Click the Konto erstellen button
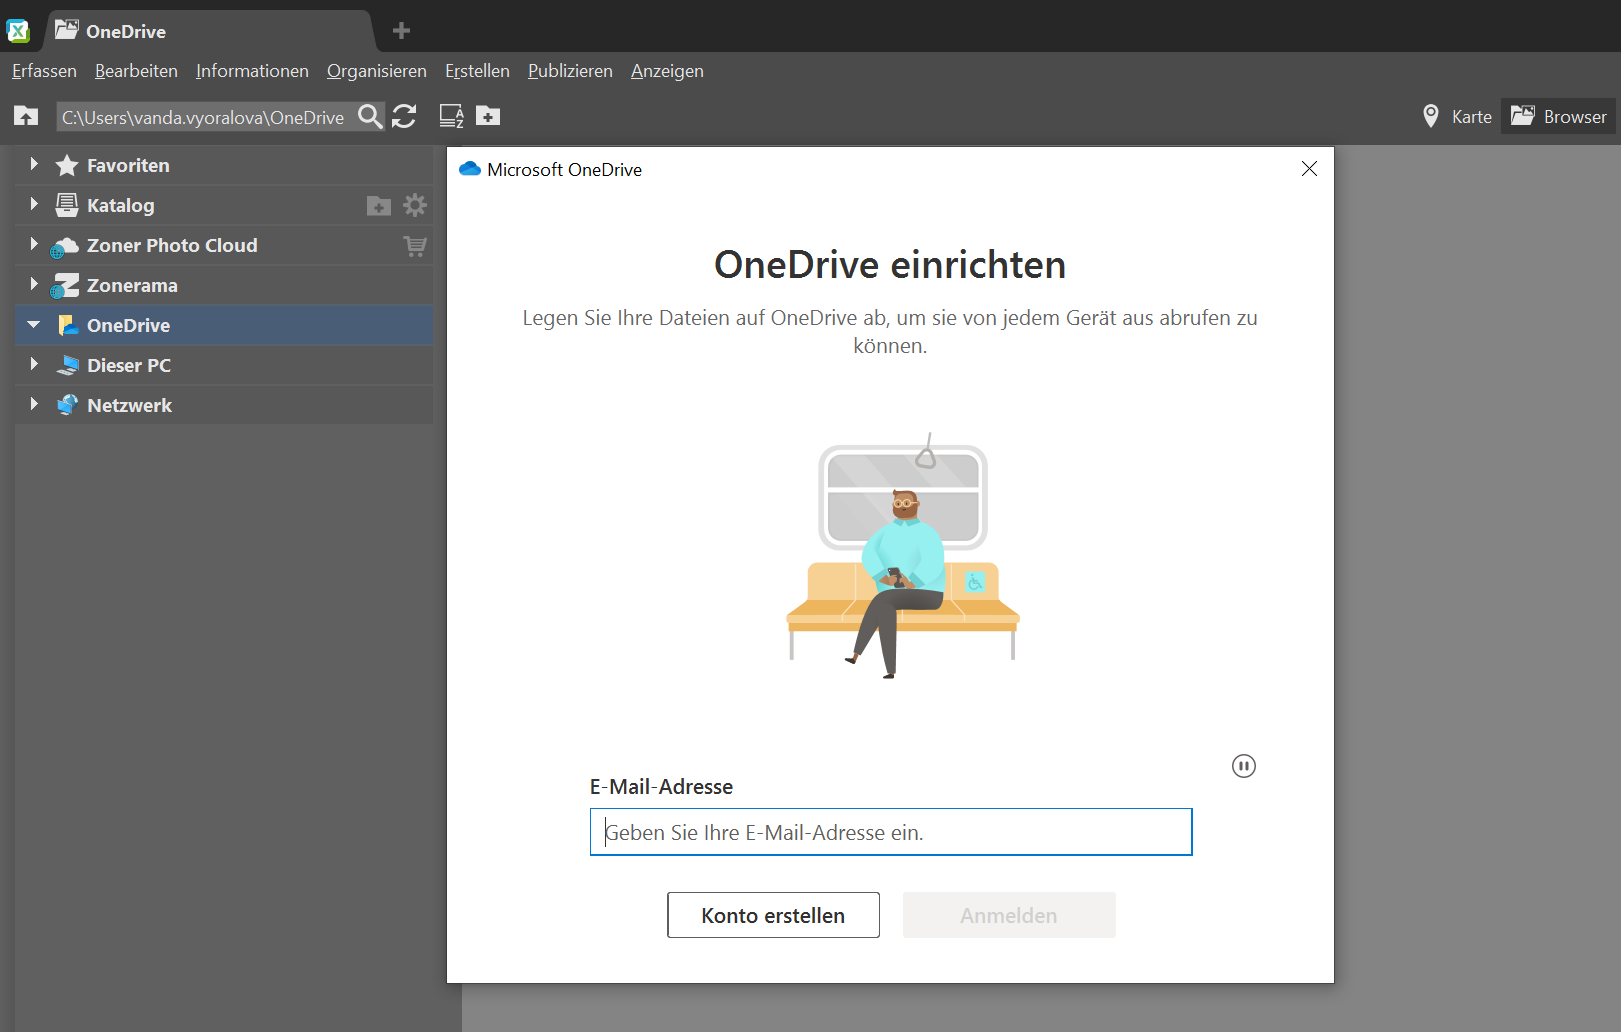The height and width of the screenshot is (1032, 1621). point(773,915)
